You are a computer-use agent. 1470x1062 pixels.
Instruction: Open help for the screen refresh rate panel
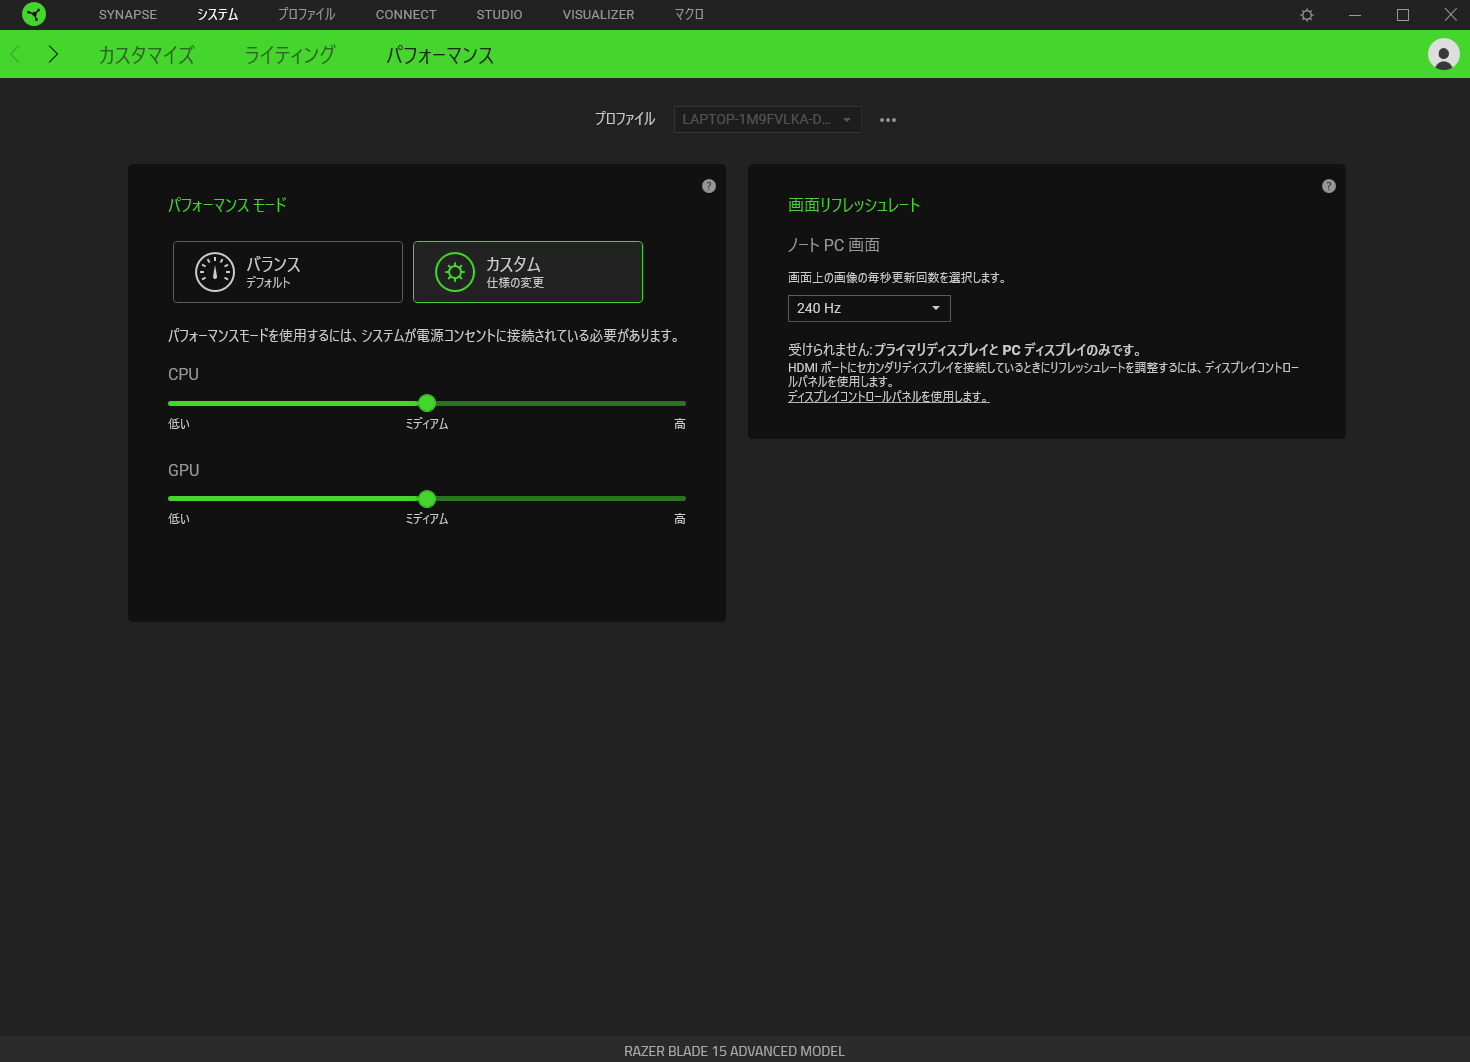point(1328,186)
